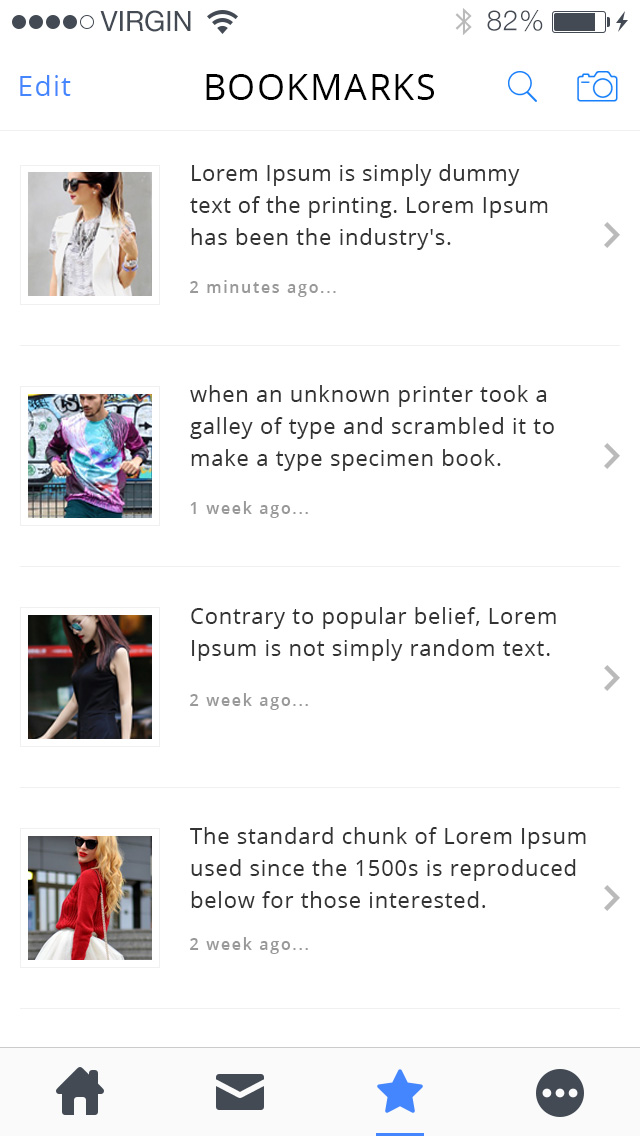Tap the battery indicator icon

581,22
